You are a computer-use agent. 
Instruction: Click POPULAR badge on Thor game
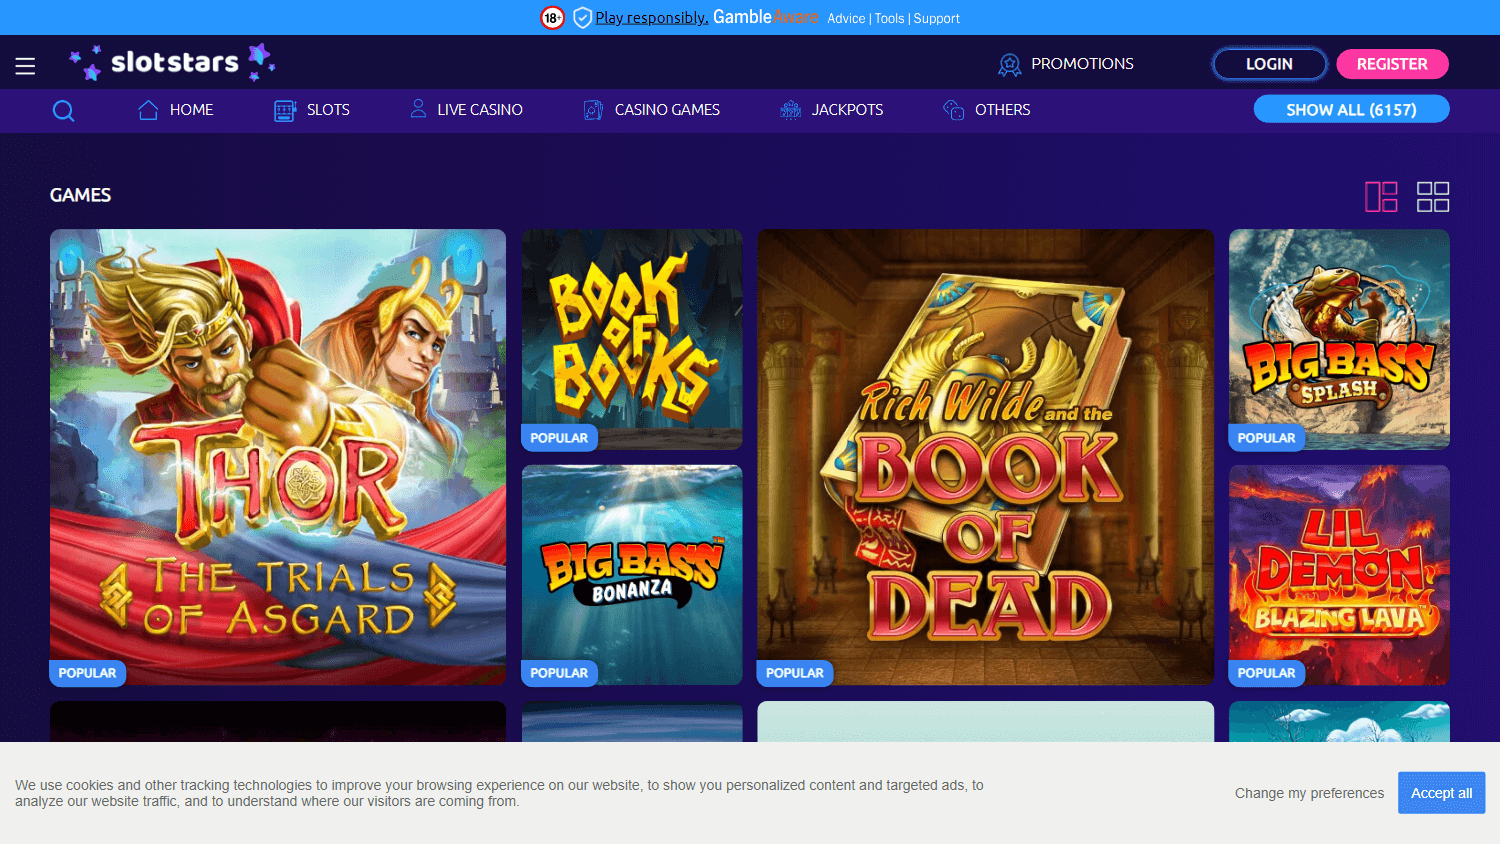click(x=87, y=673)
